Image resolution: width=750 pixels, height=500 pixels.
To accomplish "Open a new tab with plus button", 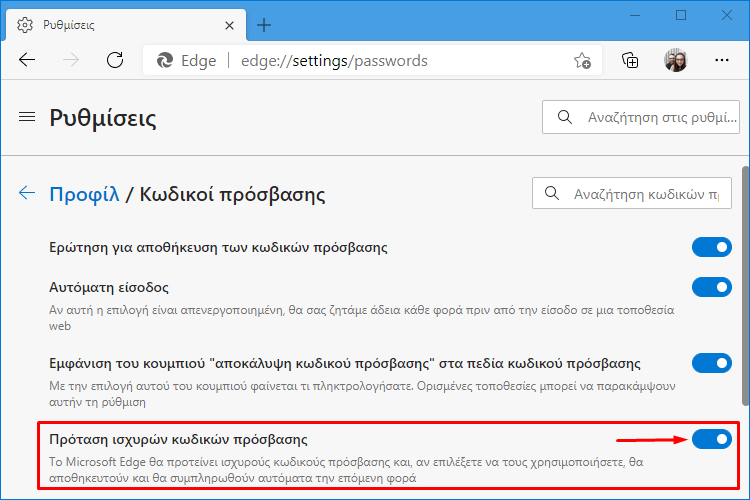I will point(264,25).
